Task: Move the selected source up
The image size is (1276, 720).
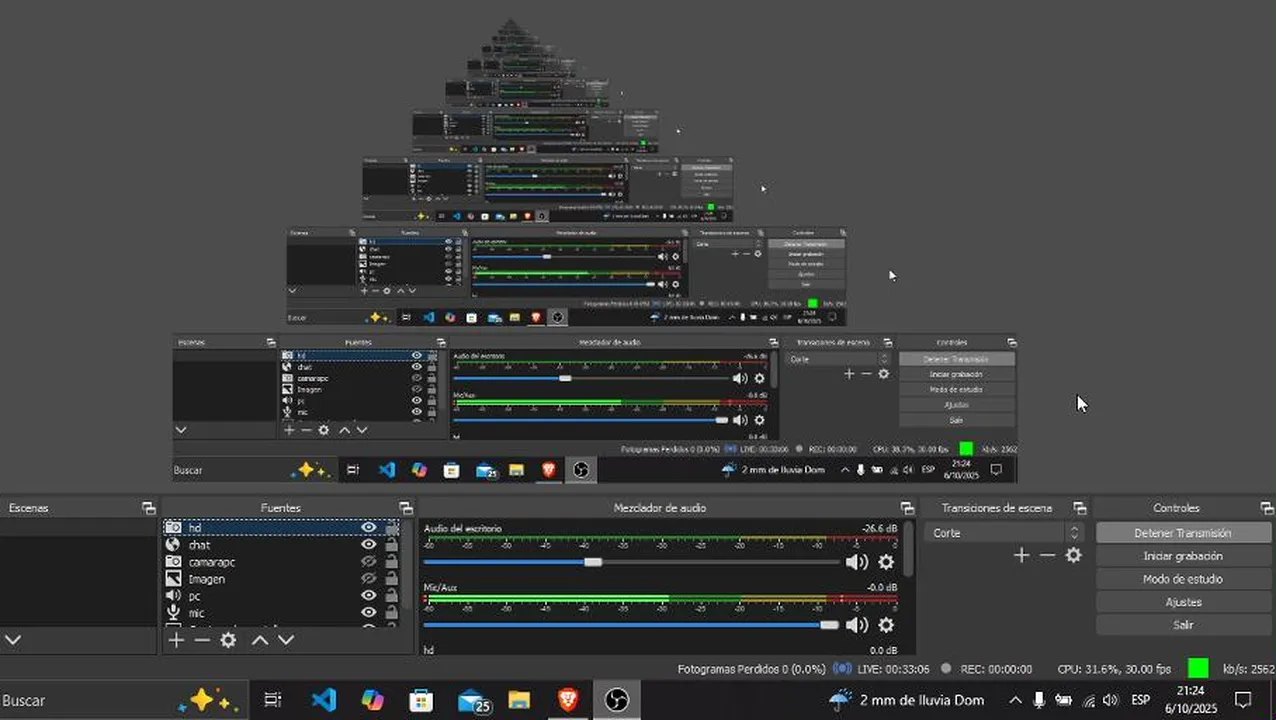Action: tap(260, 640)
